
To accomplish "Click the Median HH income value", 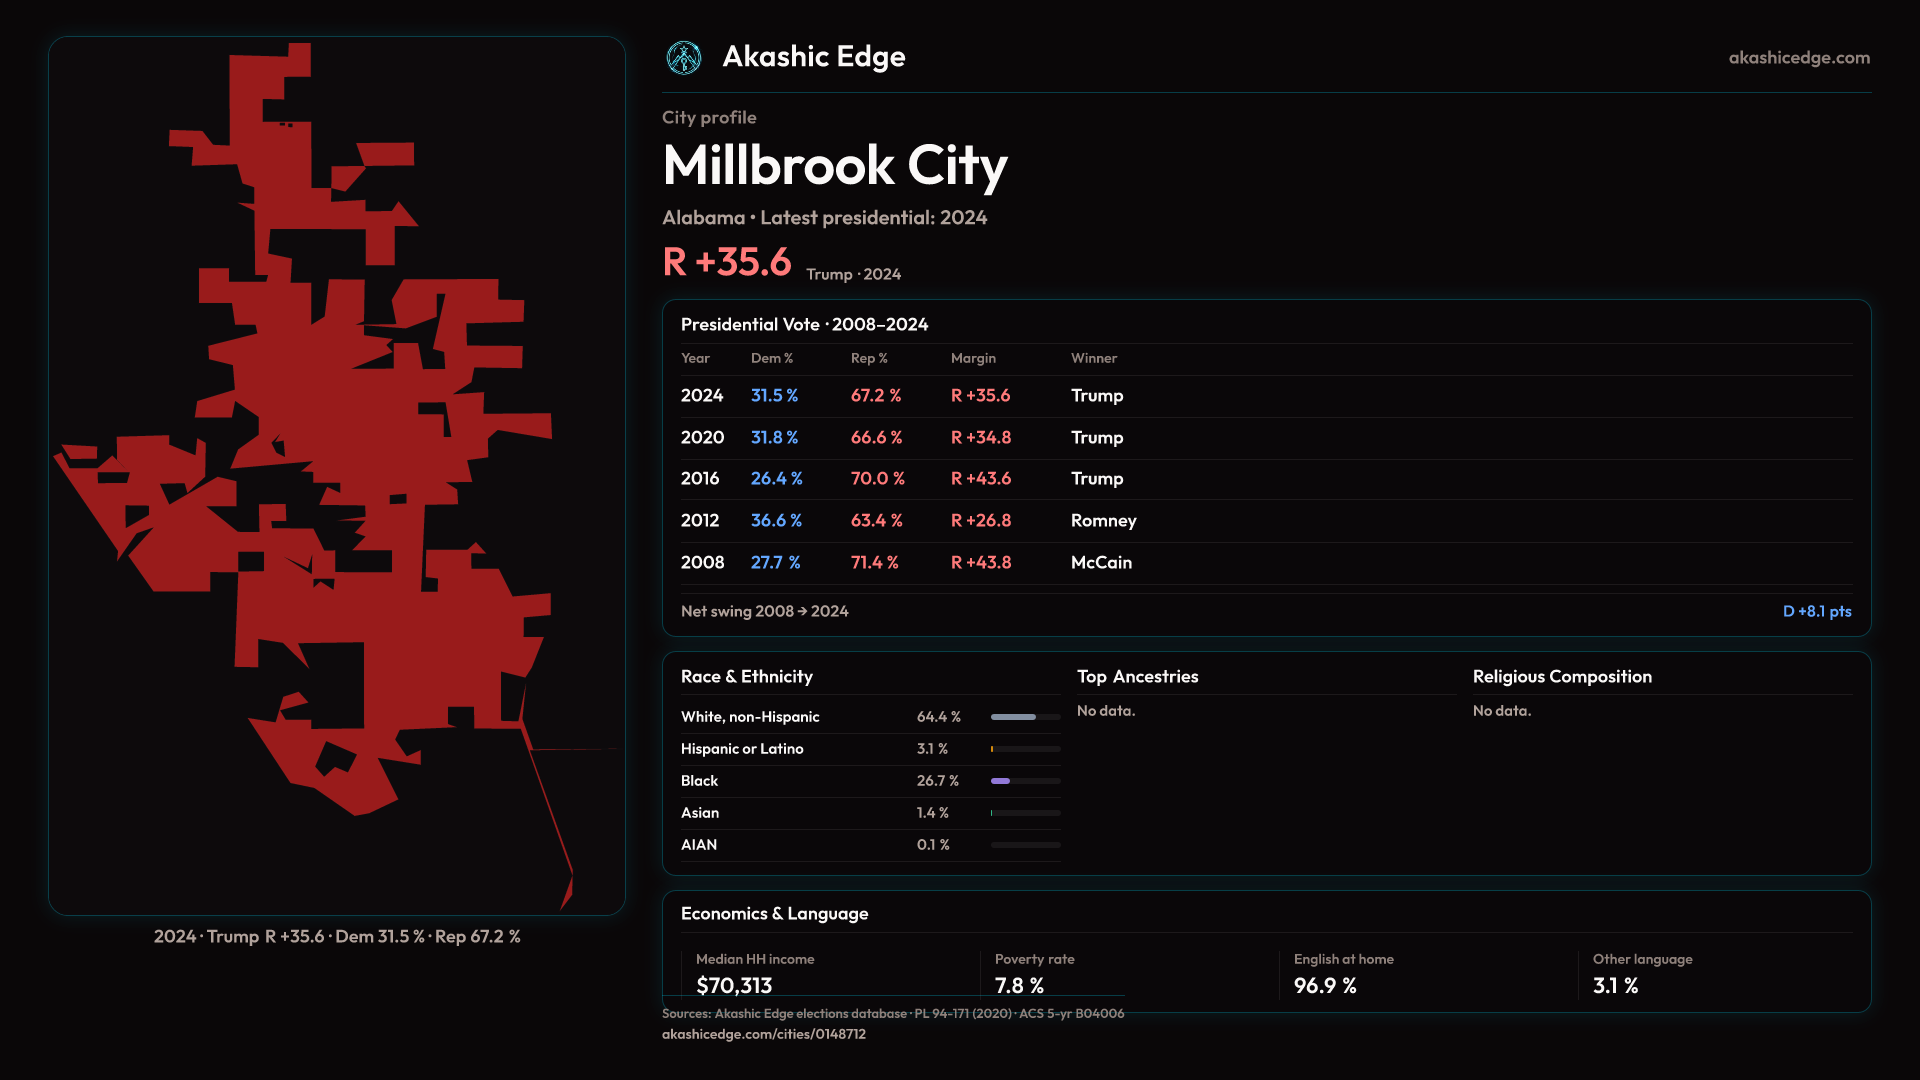I will [x=734, y=985].
